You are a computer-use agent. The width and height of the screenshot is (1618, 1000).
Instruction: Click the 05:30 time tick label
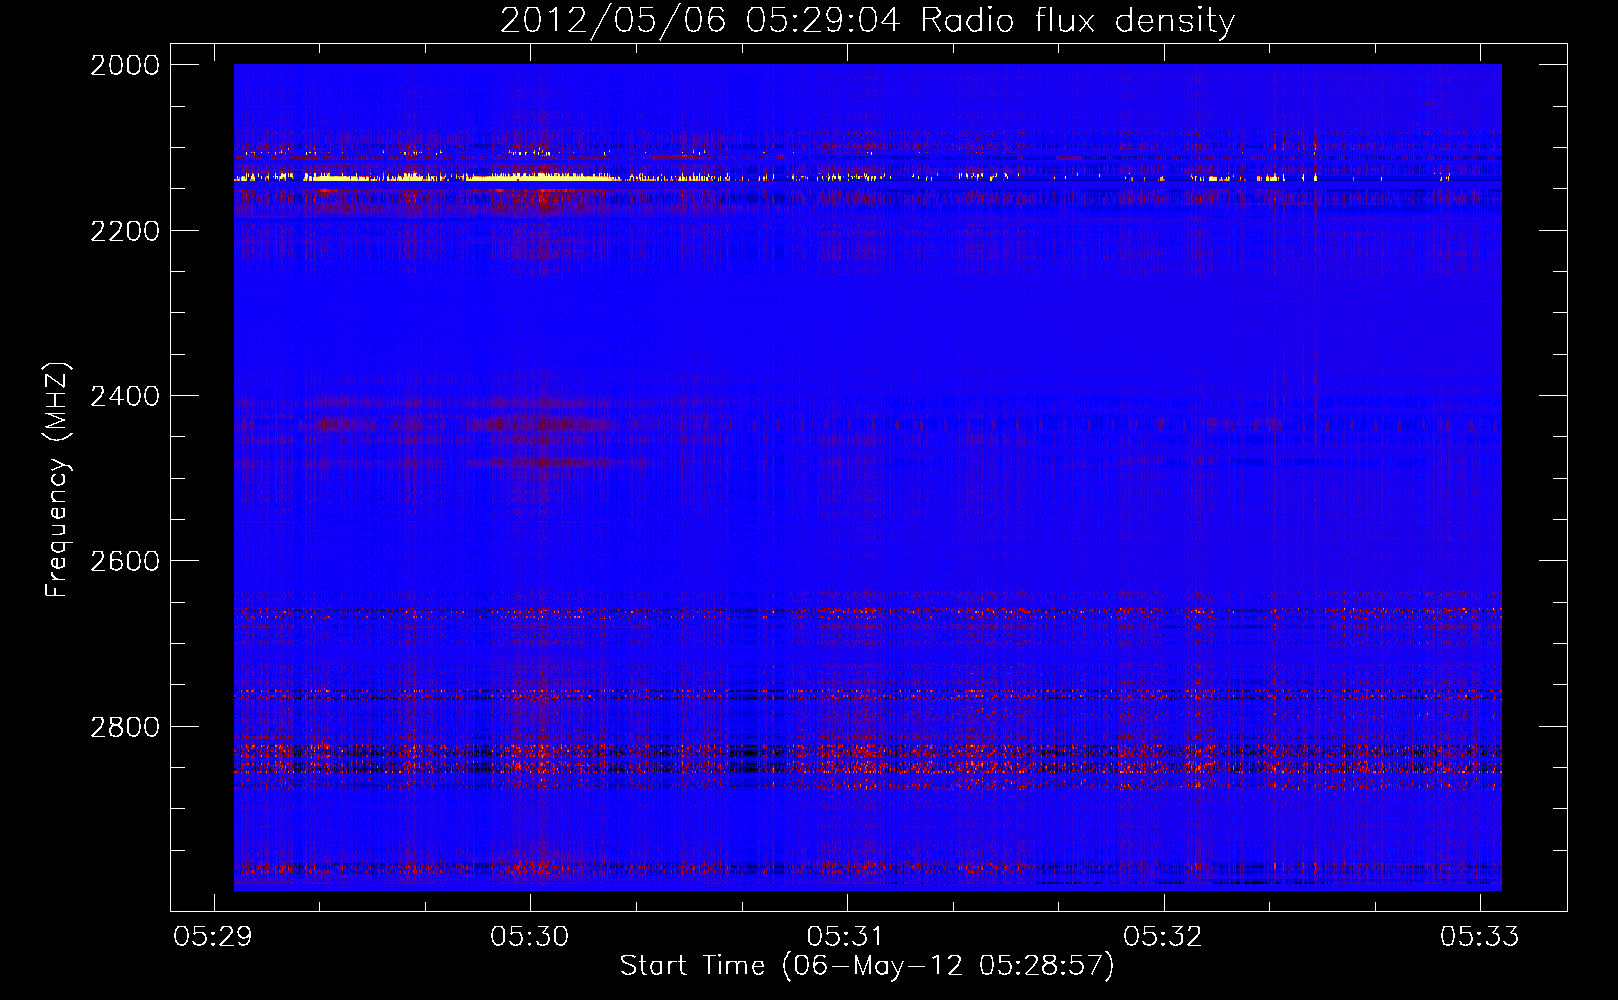tap(530, 936)
